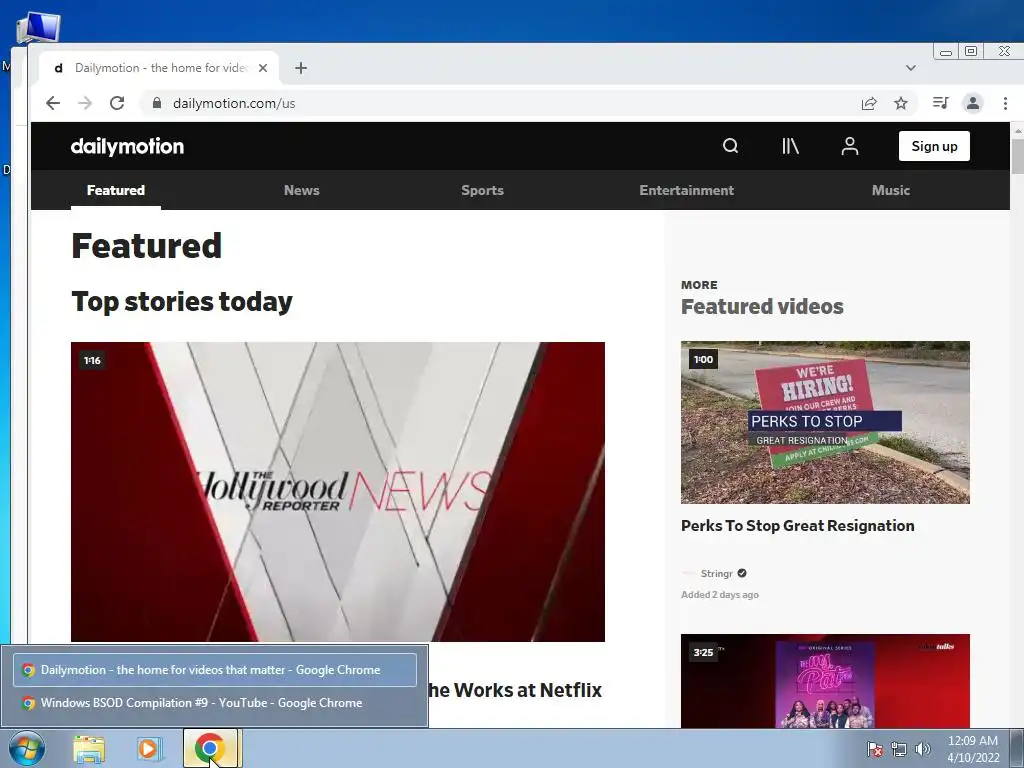1024x768 pixels.
Task: Open a new tab with plus icon
Action: [300, 68]
